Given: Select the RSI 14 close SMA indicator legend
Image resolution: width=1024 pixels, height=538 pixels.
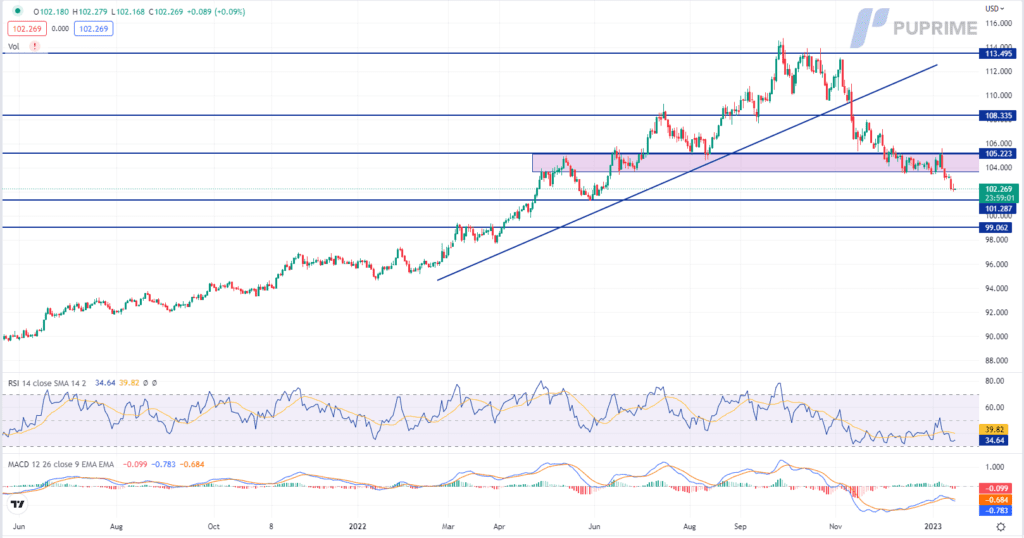Looking at the screenshot, I should 47,383.
